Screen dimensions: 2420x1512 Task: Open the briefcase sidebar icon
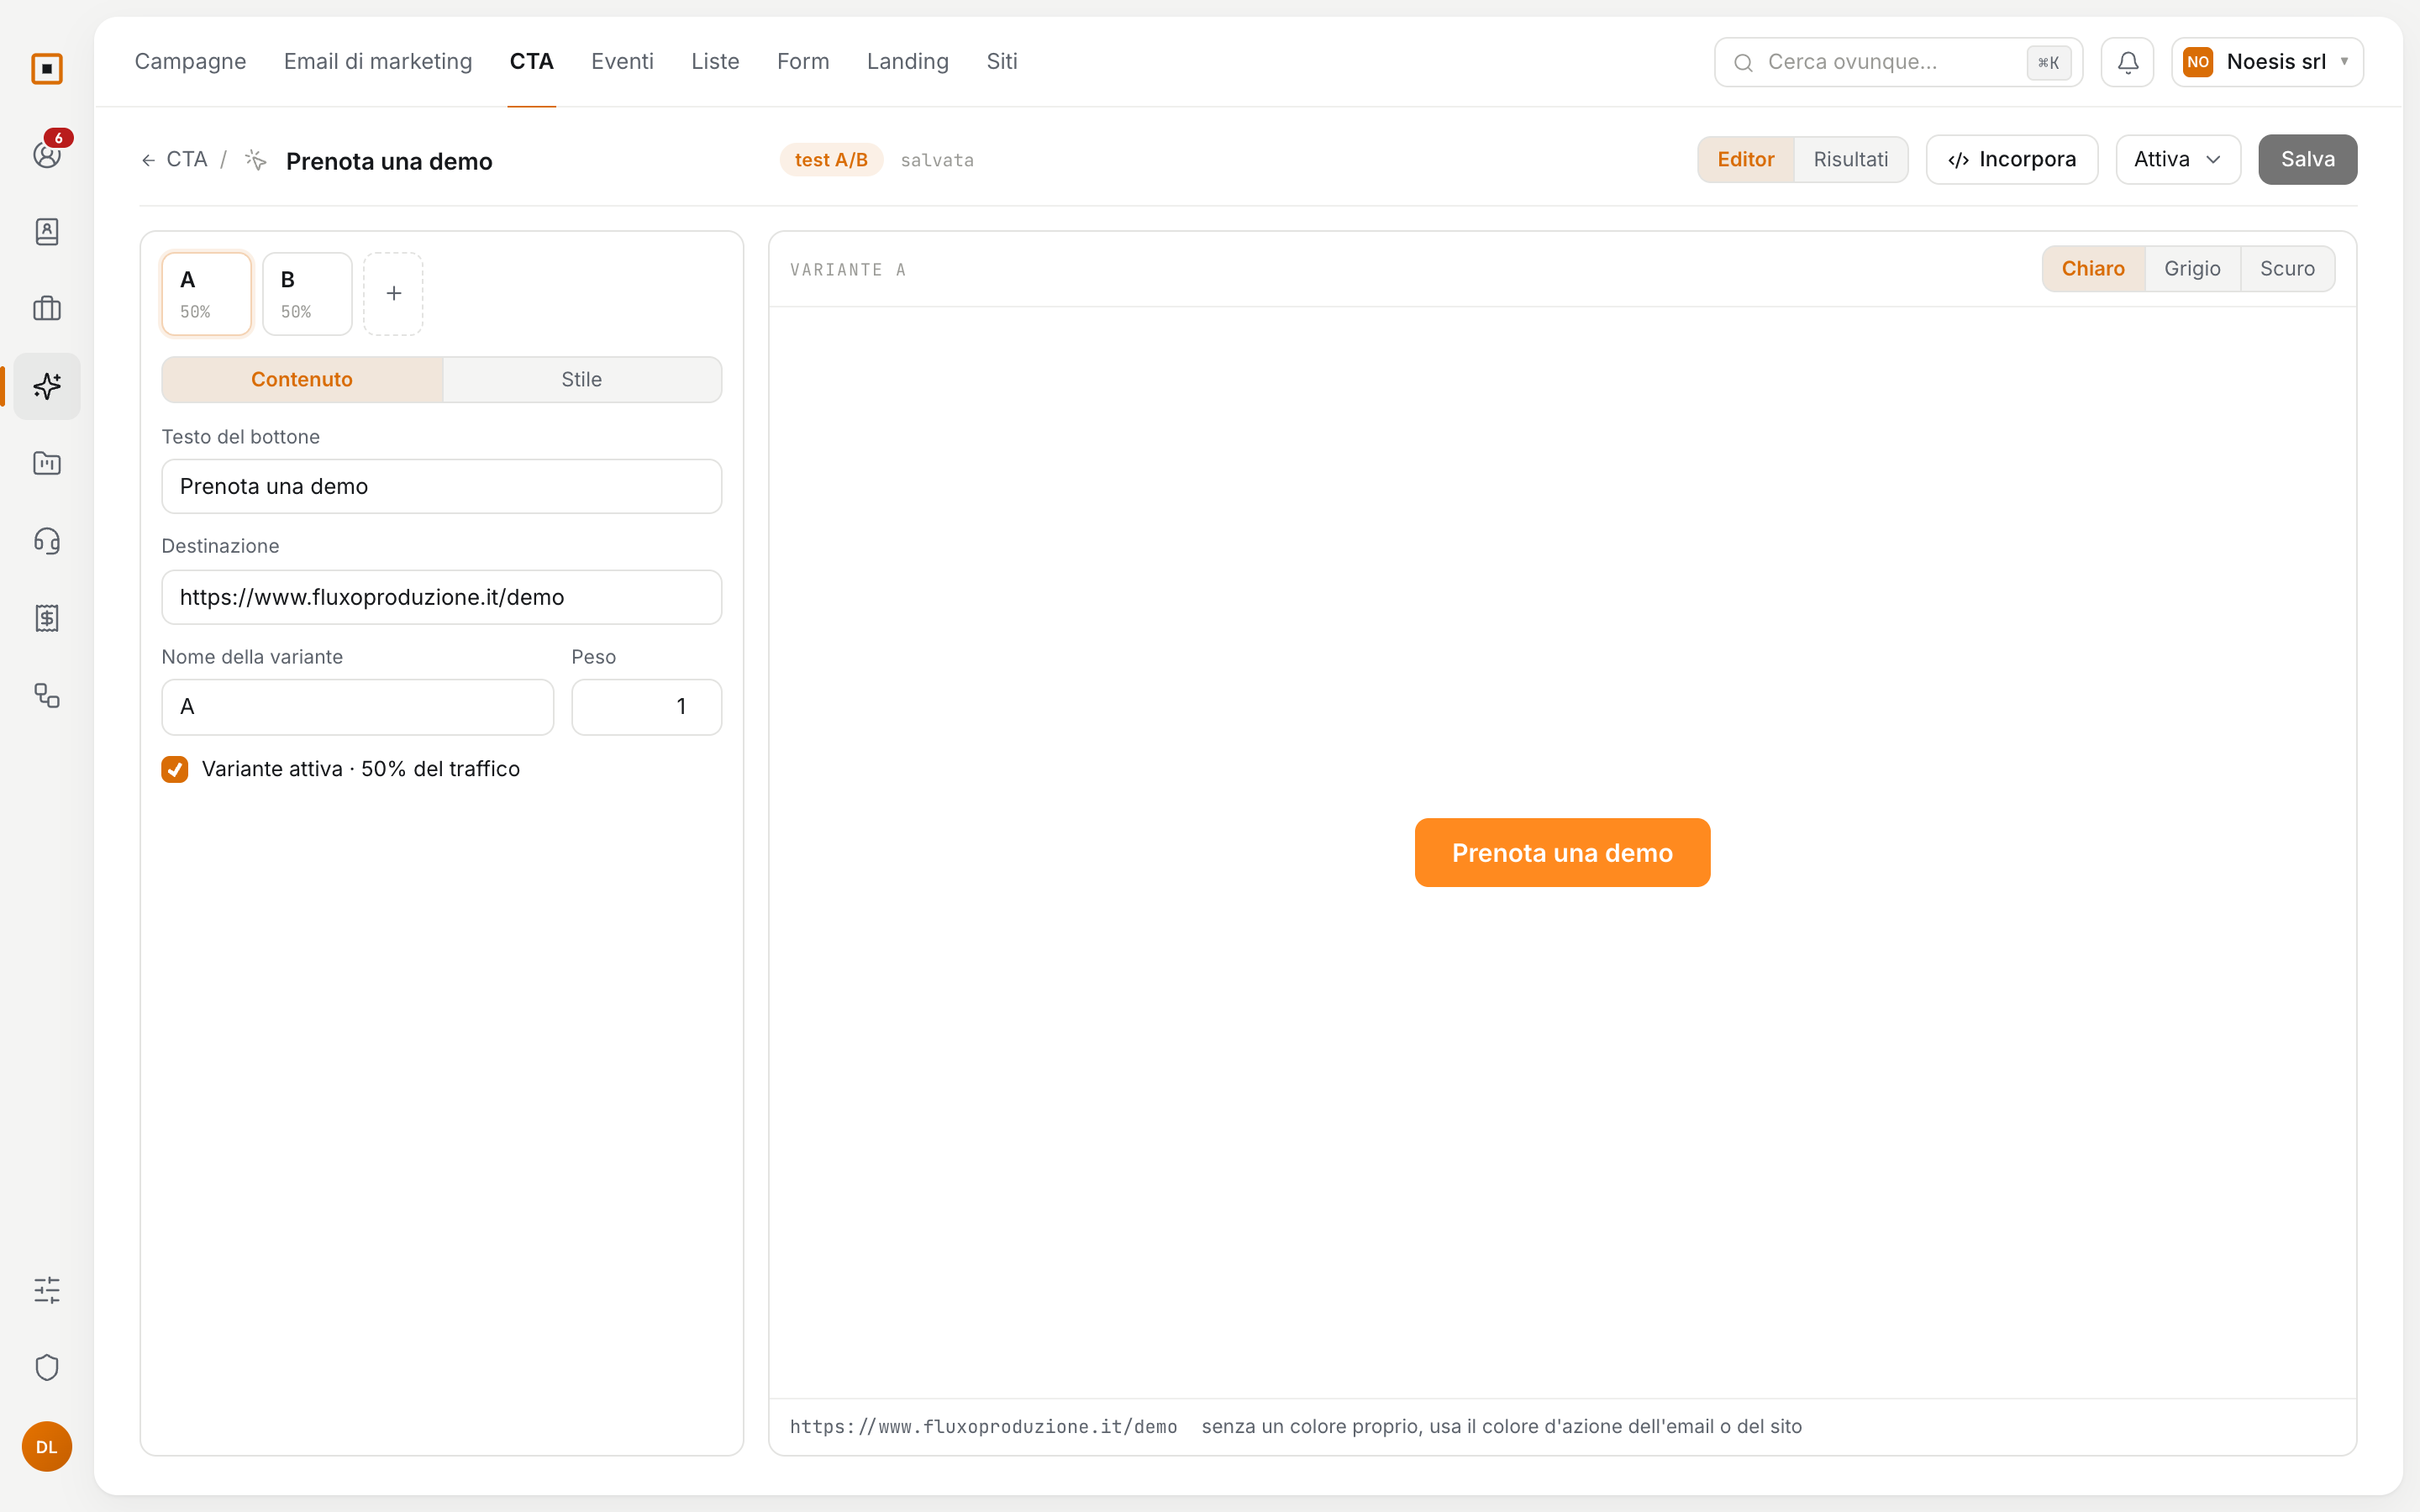tap(47, 309)
